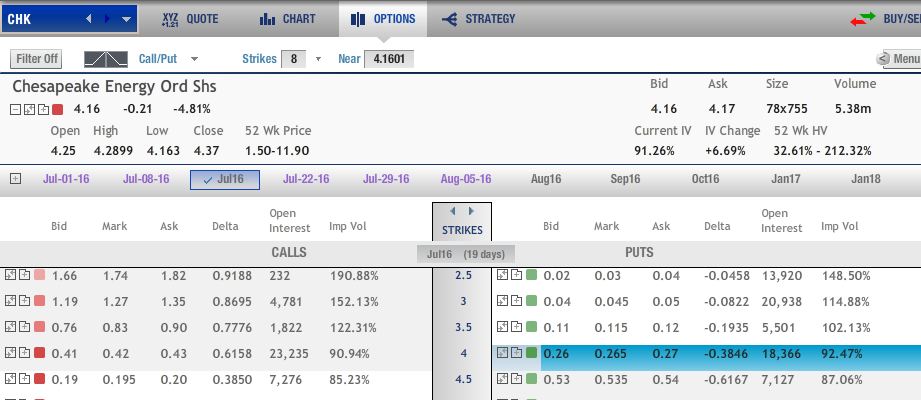921x400 pixels.
Task: Open chart icon for call with bid 0.76
Action: pyautogui.click(x=10, y=327)
